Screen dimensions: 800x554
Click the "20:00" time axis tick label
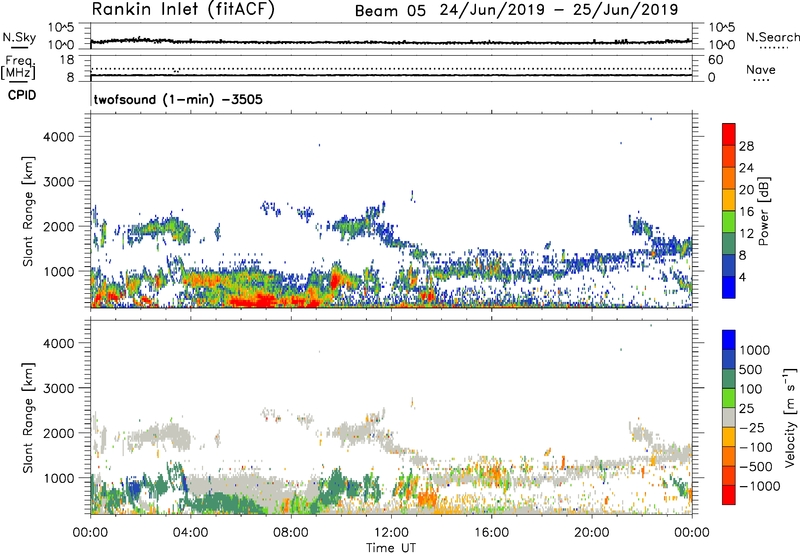(592, 533)
